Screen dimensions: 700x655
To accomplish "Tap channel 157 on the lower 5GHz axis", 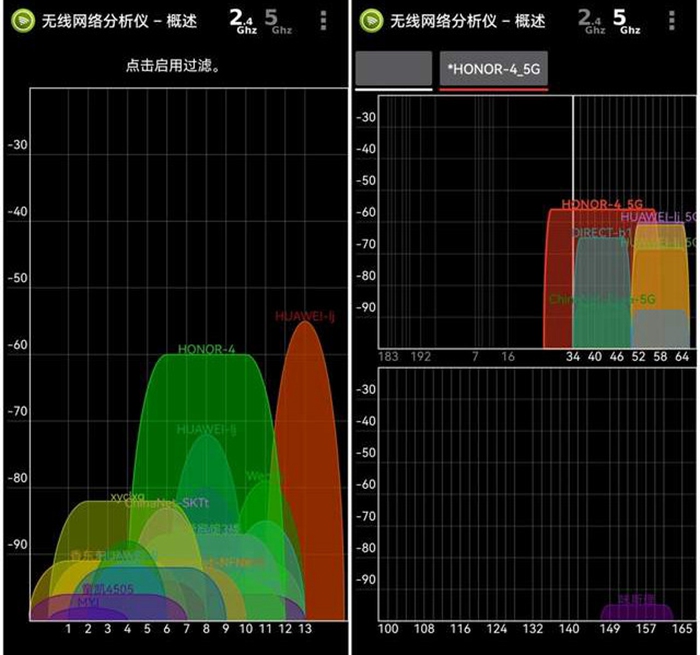I will pos(646,629).
